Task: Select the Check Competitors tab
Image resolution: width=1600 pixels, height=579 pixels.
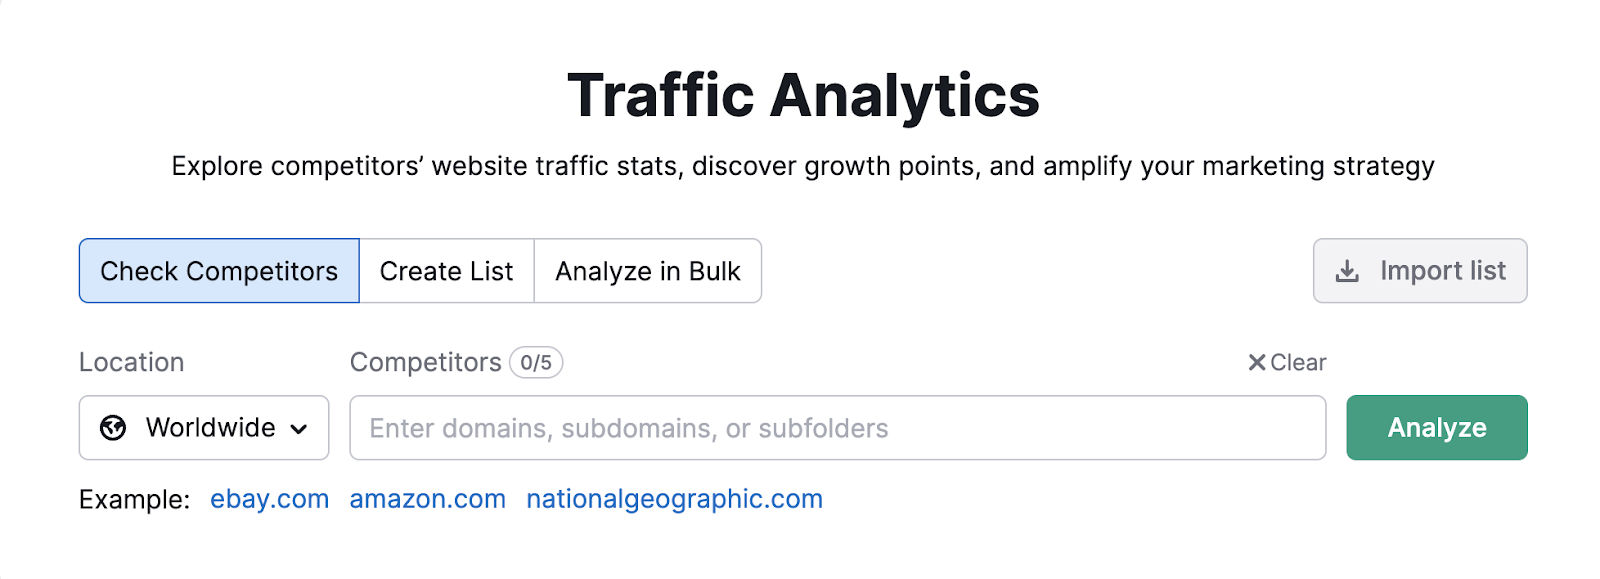Action: click(219, 271)
